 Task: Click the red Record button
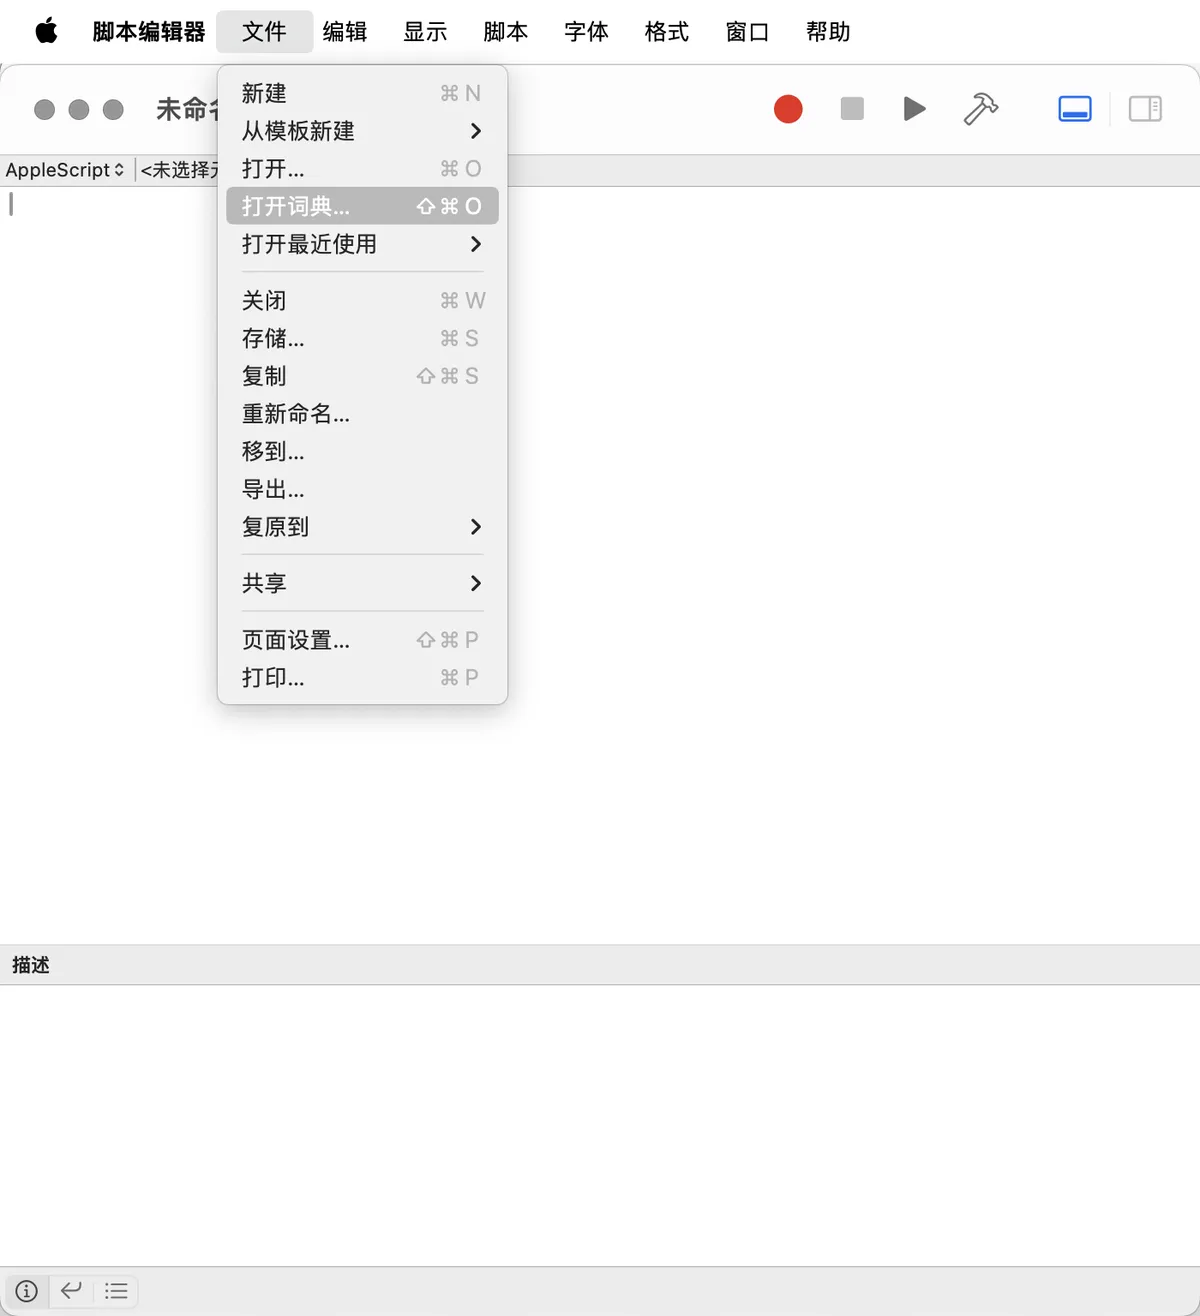pos(788,109)
